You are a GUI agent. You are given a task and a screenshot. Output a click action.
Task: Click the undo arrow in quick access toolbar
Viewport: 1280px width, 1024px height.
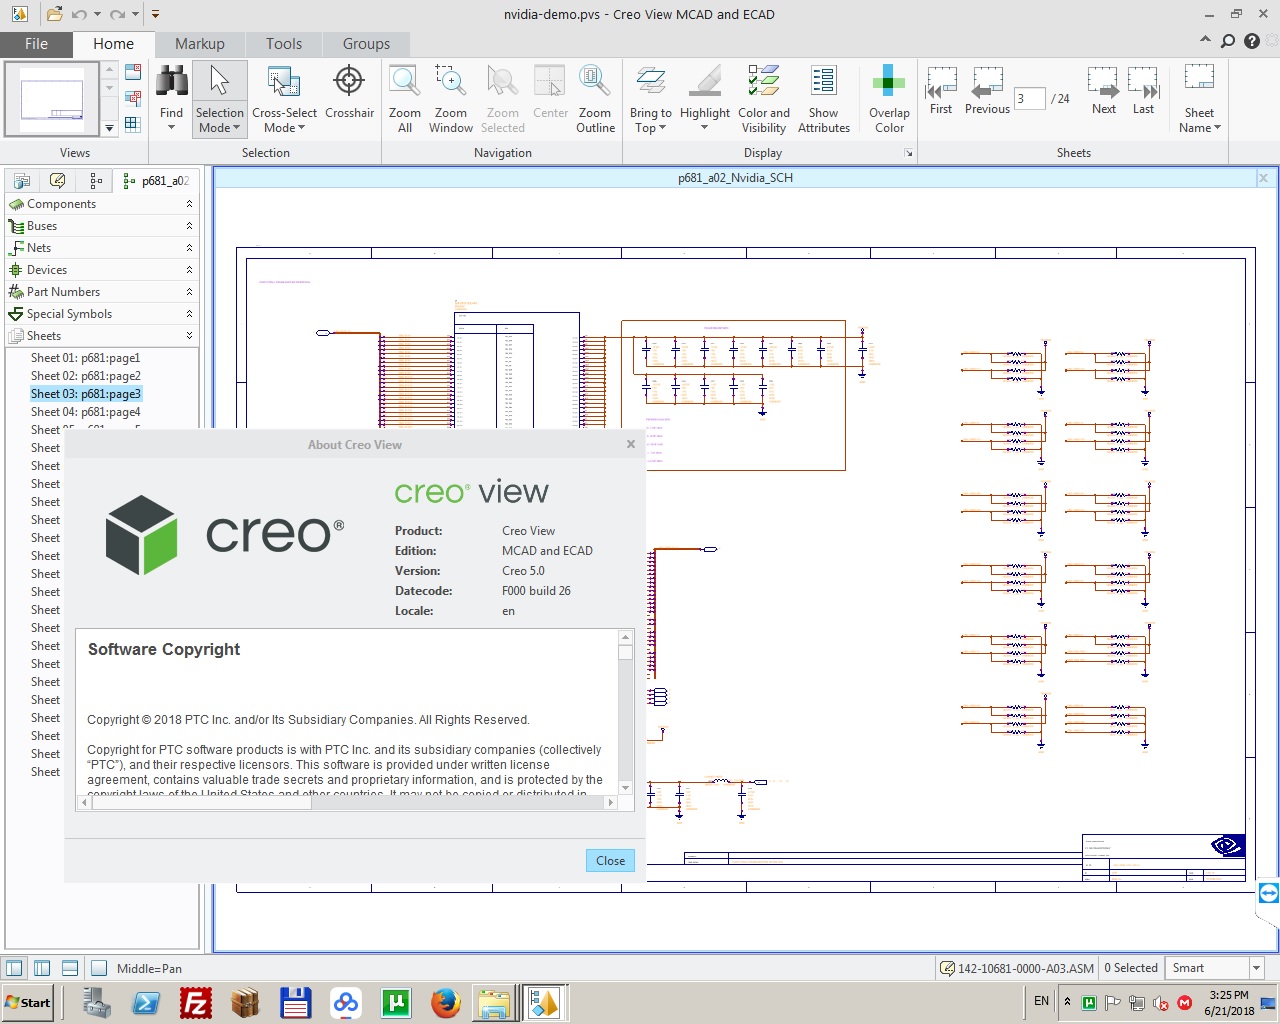pyautogui.click(x=79, y=14)
